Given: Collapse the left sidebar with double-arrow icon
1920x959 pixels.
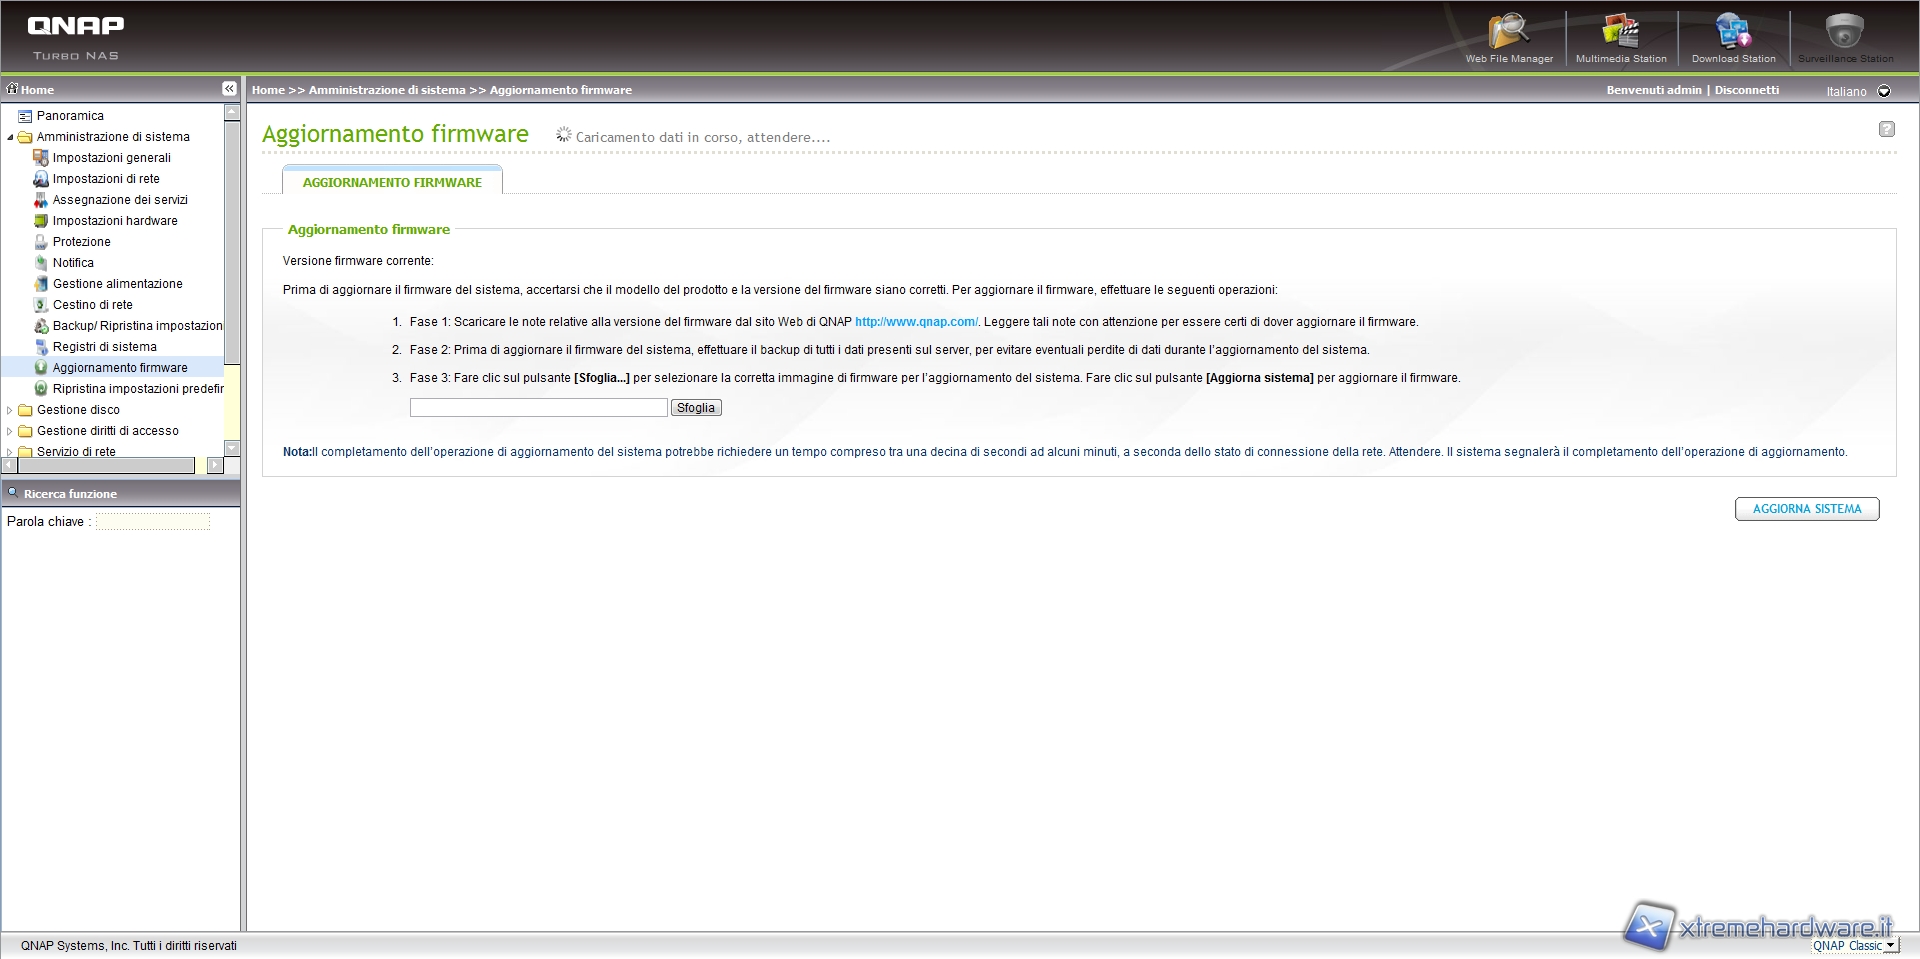Looking at the screenshot, I should click(229, 89).
